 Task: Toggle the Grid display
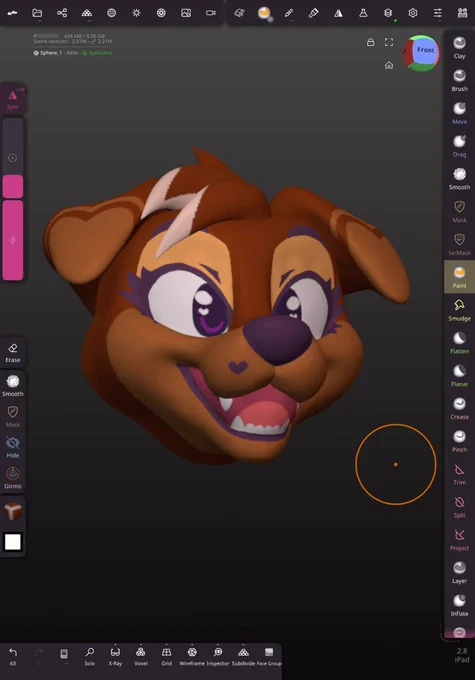(x=167, y=656)
